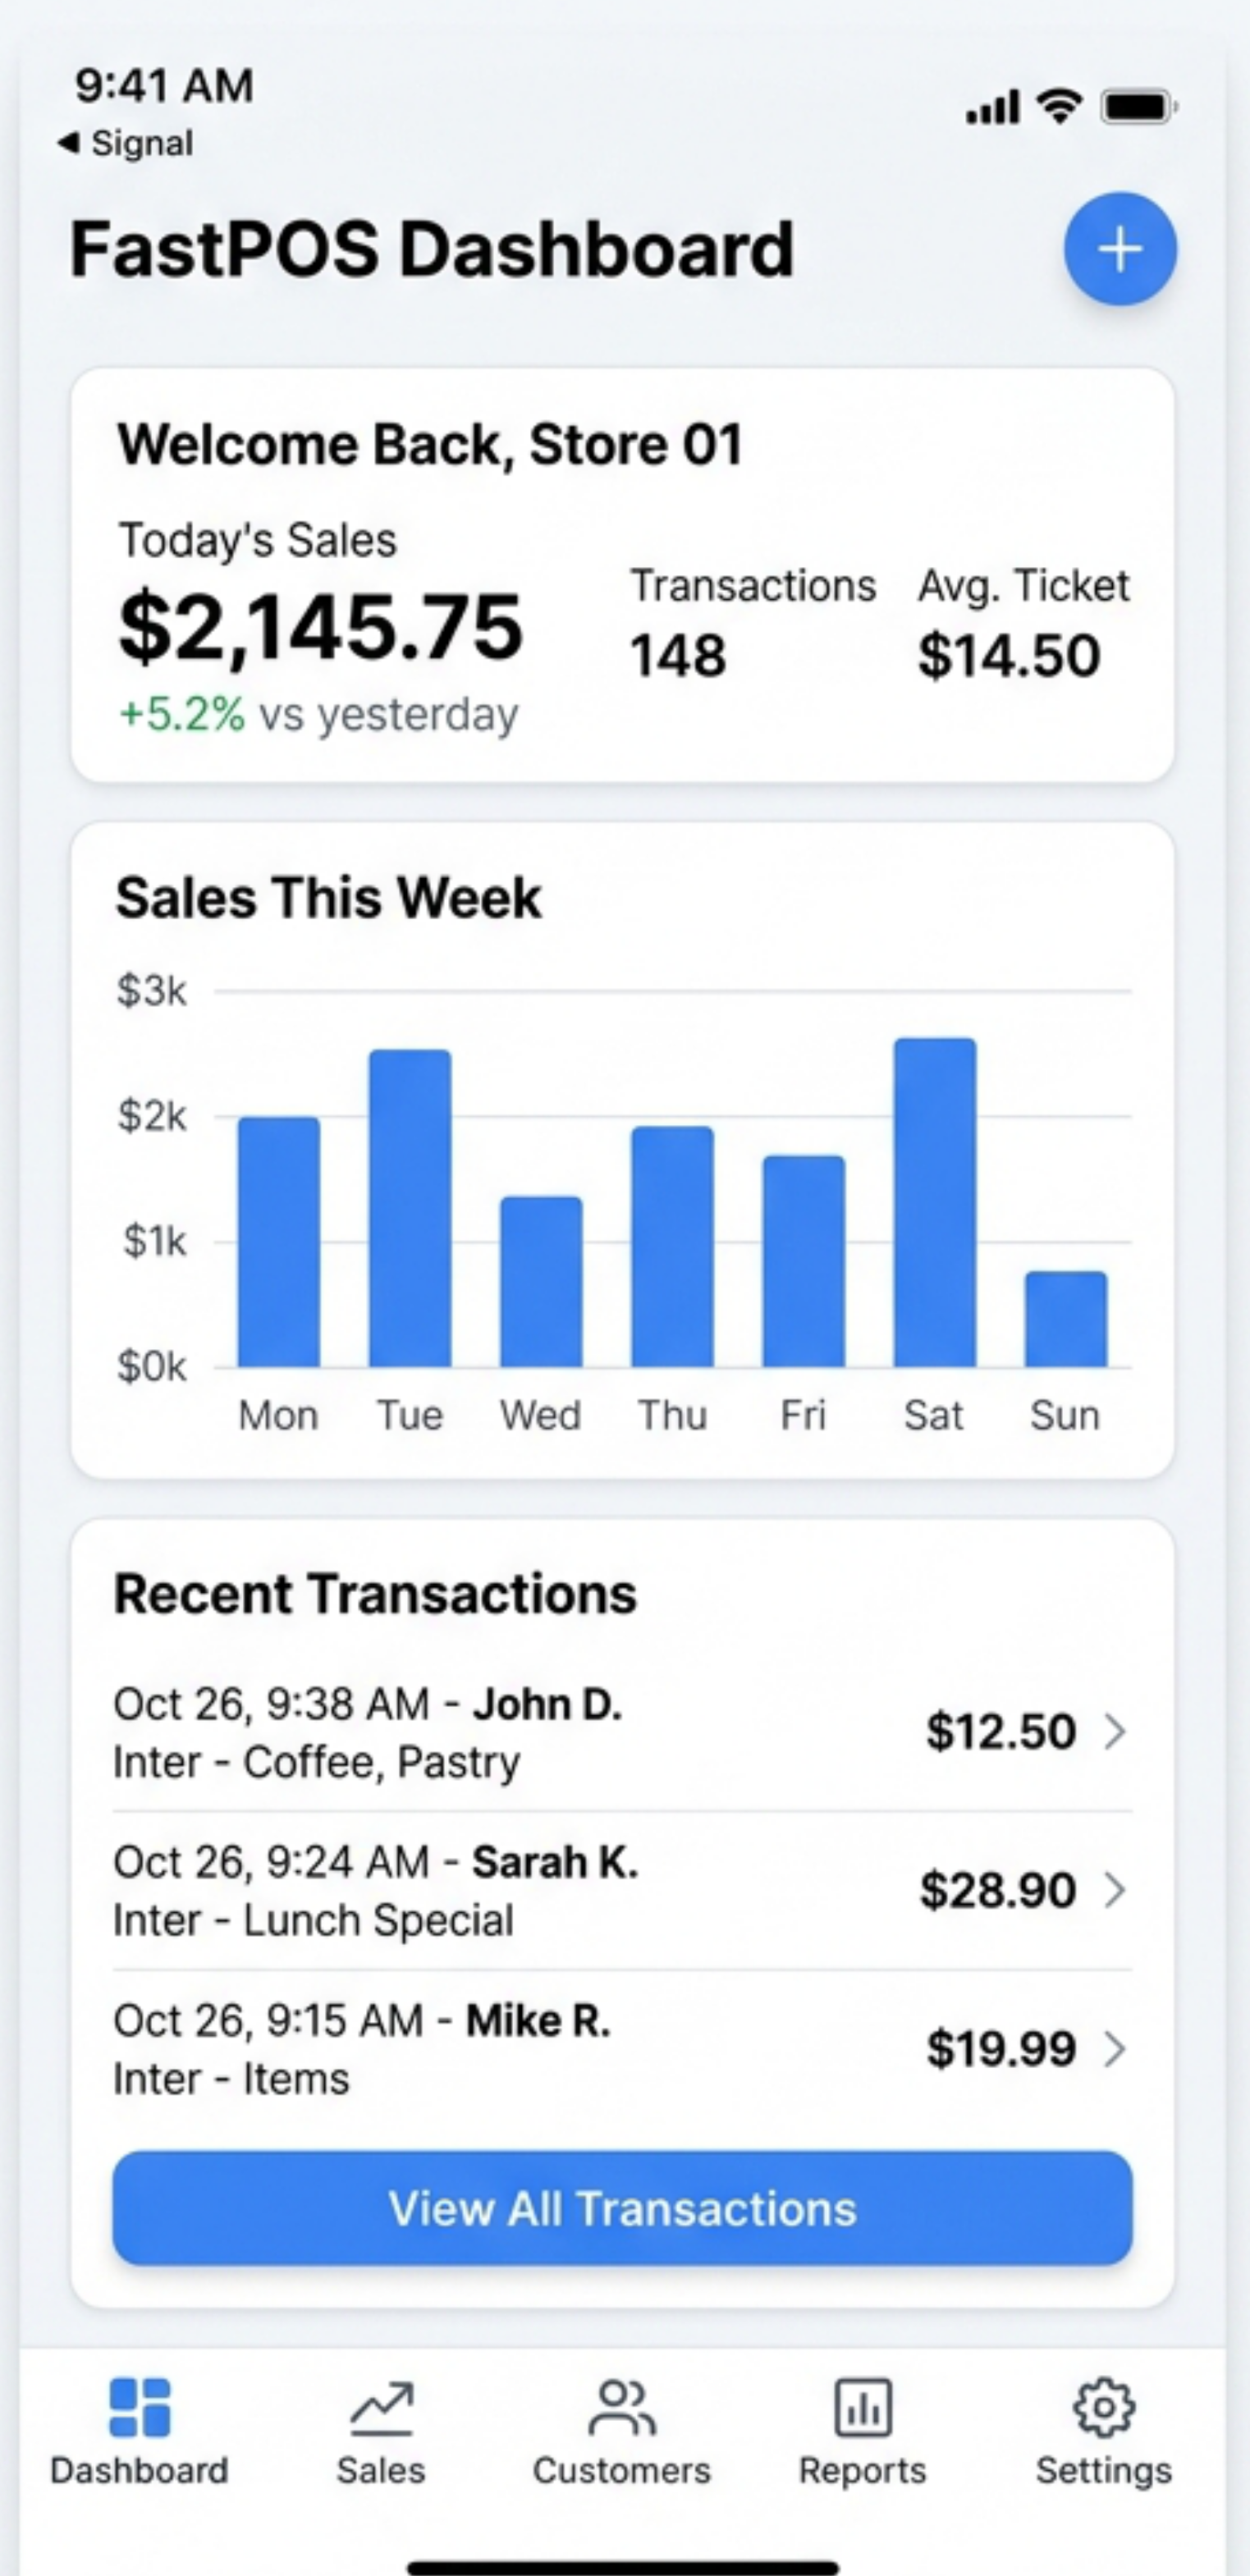The height and width of the screenshot is (2576, 1250).
Task: Go back to Signal app
Action: (126, 143)
